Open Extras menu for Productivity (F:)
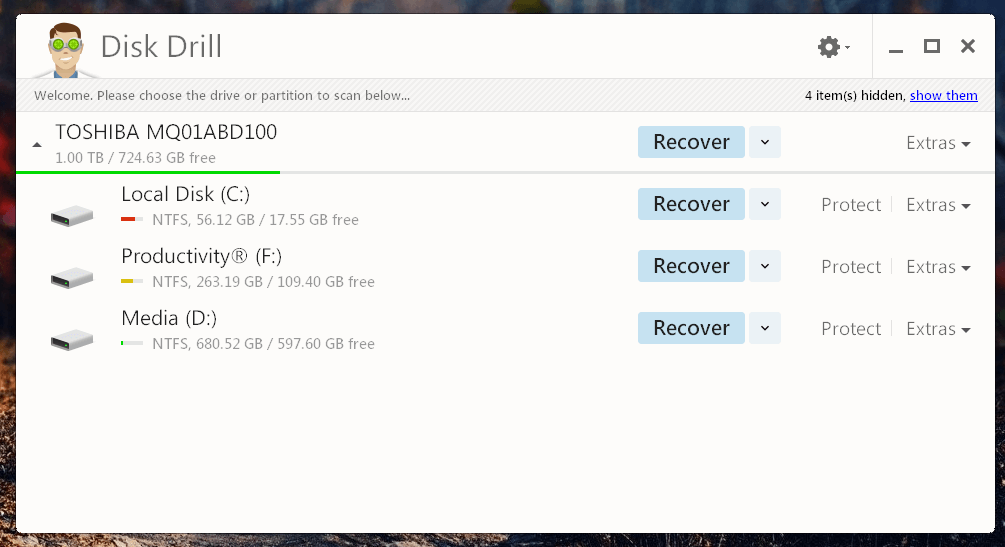The width and height of the screenshot is (1005, 547). [x=938, y=267]
